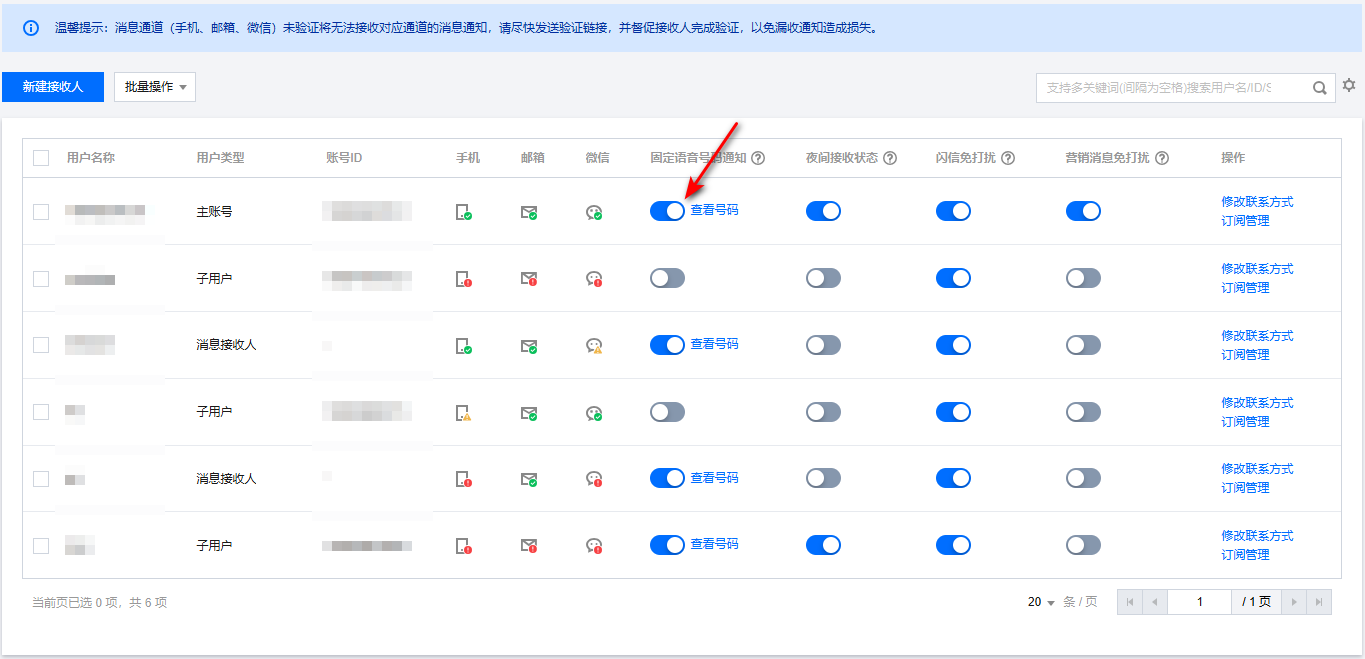Click the page number input box
The width and height of the screenshot is (1365, 659).
pos(1200,602)
